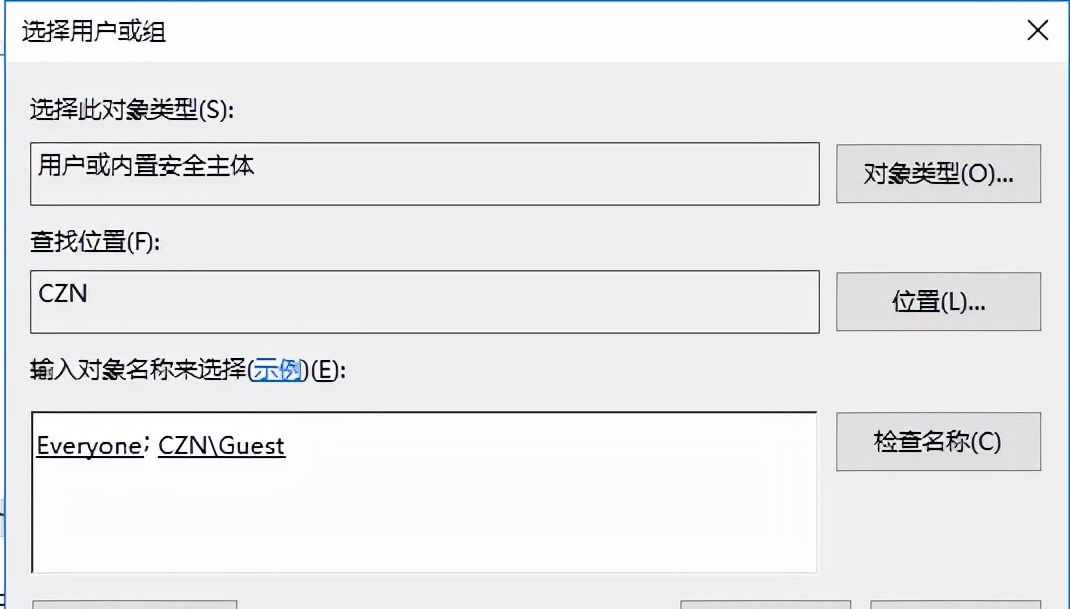Click the semicolon between Everyone and CZN\Guest
1070x609 pixels.
(x=148, y=445)
